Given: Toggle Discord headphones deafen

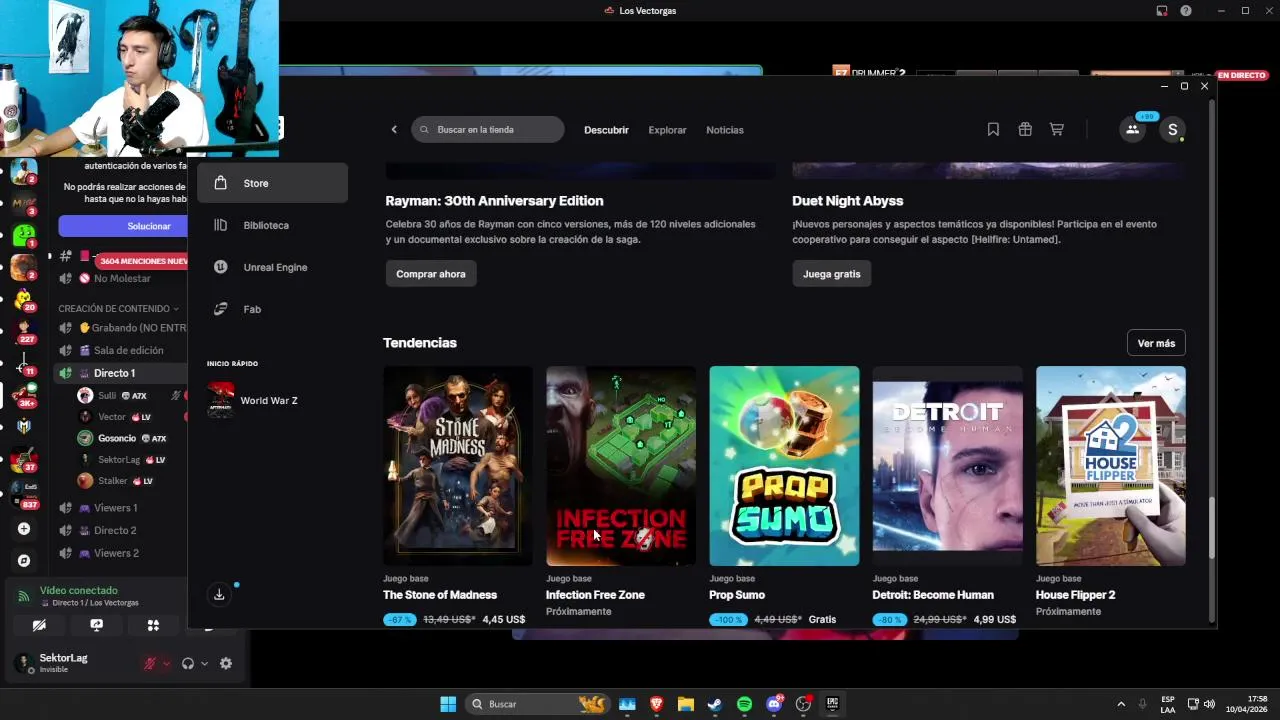Looking at the screenshot, I should click(188, 663).
